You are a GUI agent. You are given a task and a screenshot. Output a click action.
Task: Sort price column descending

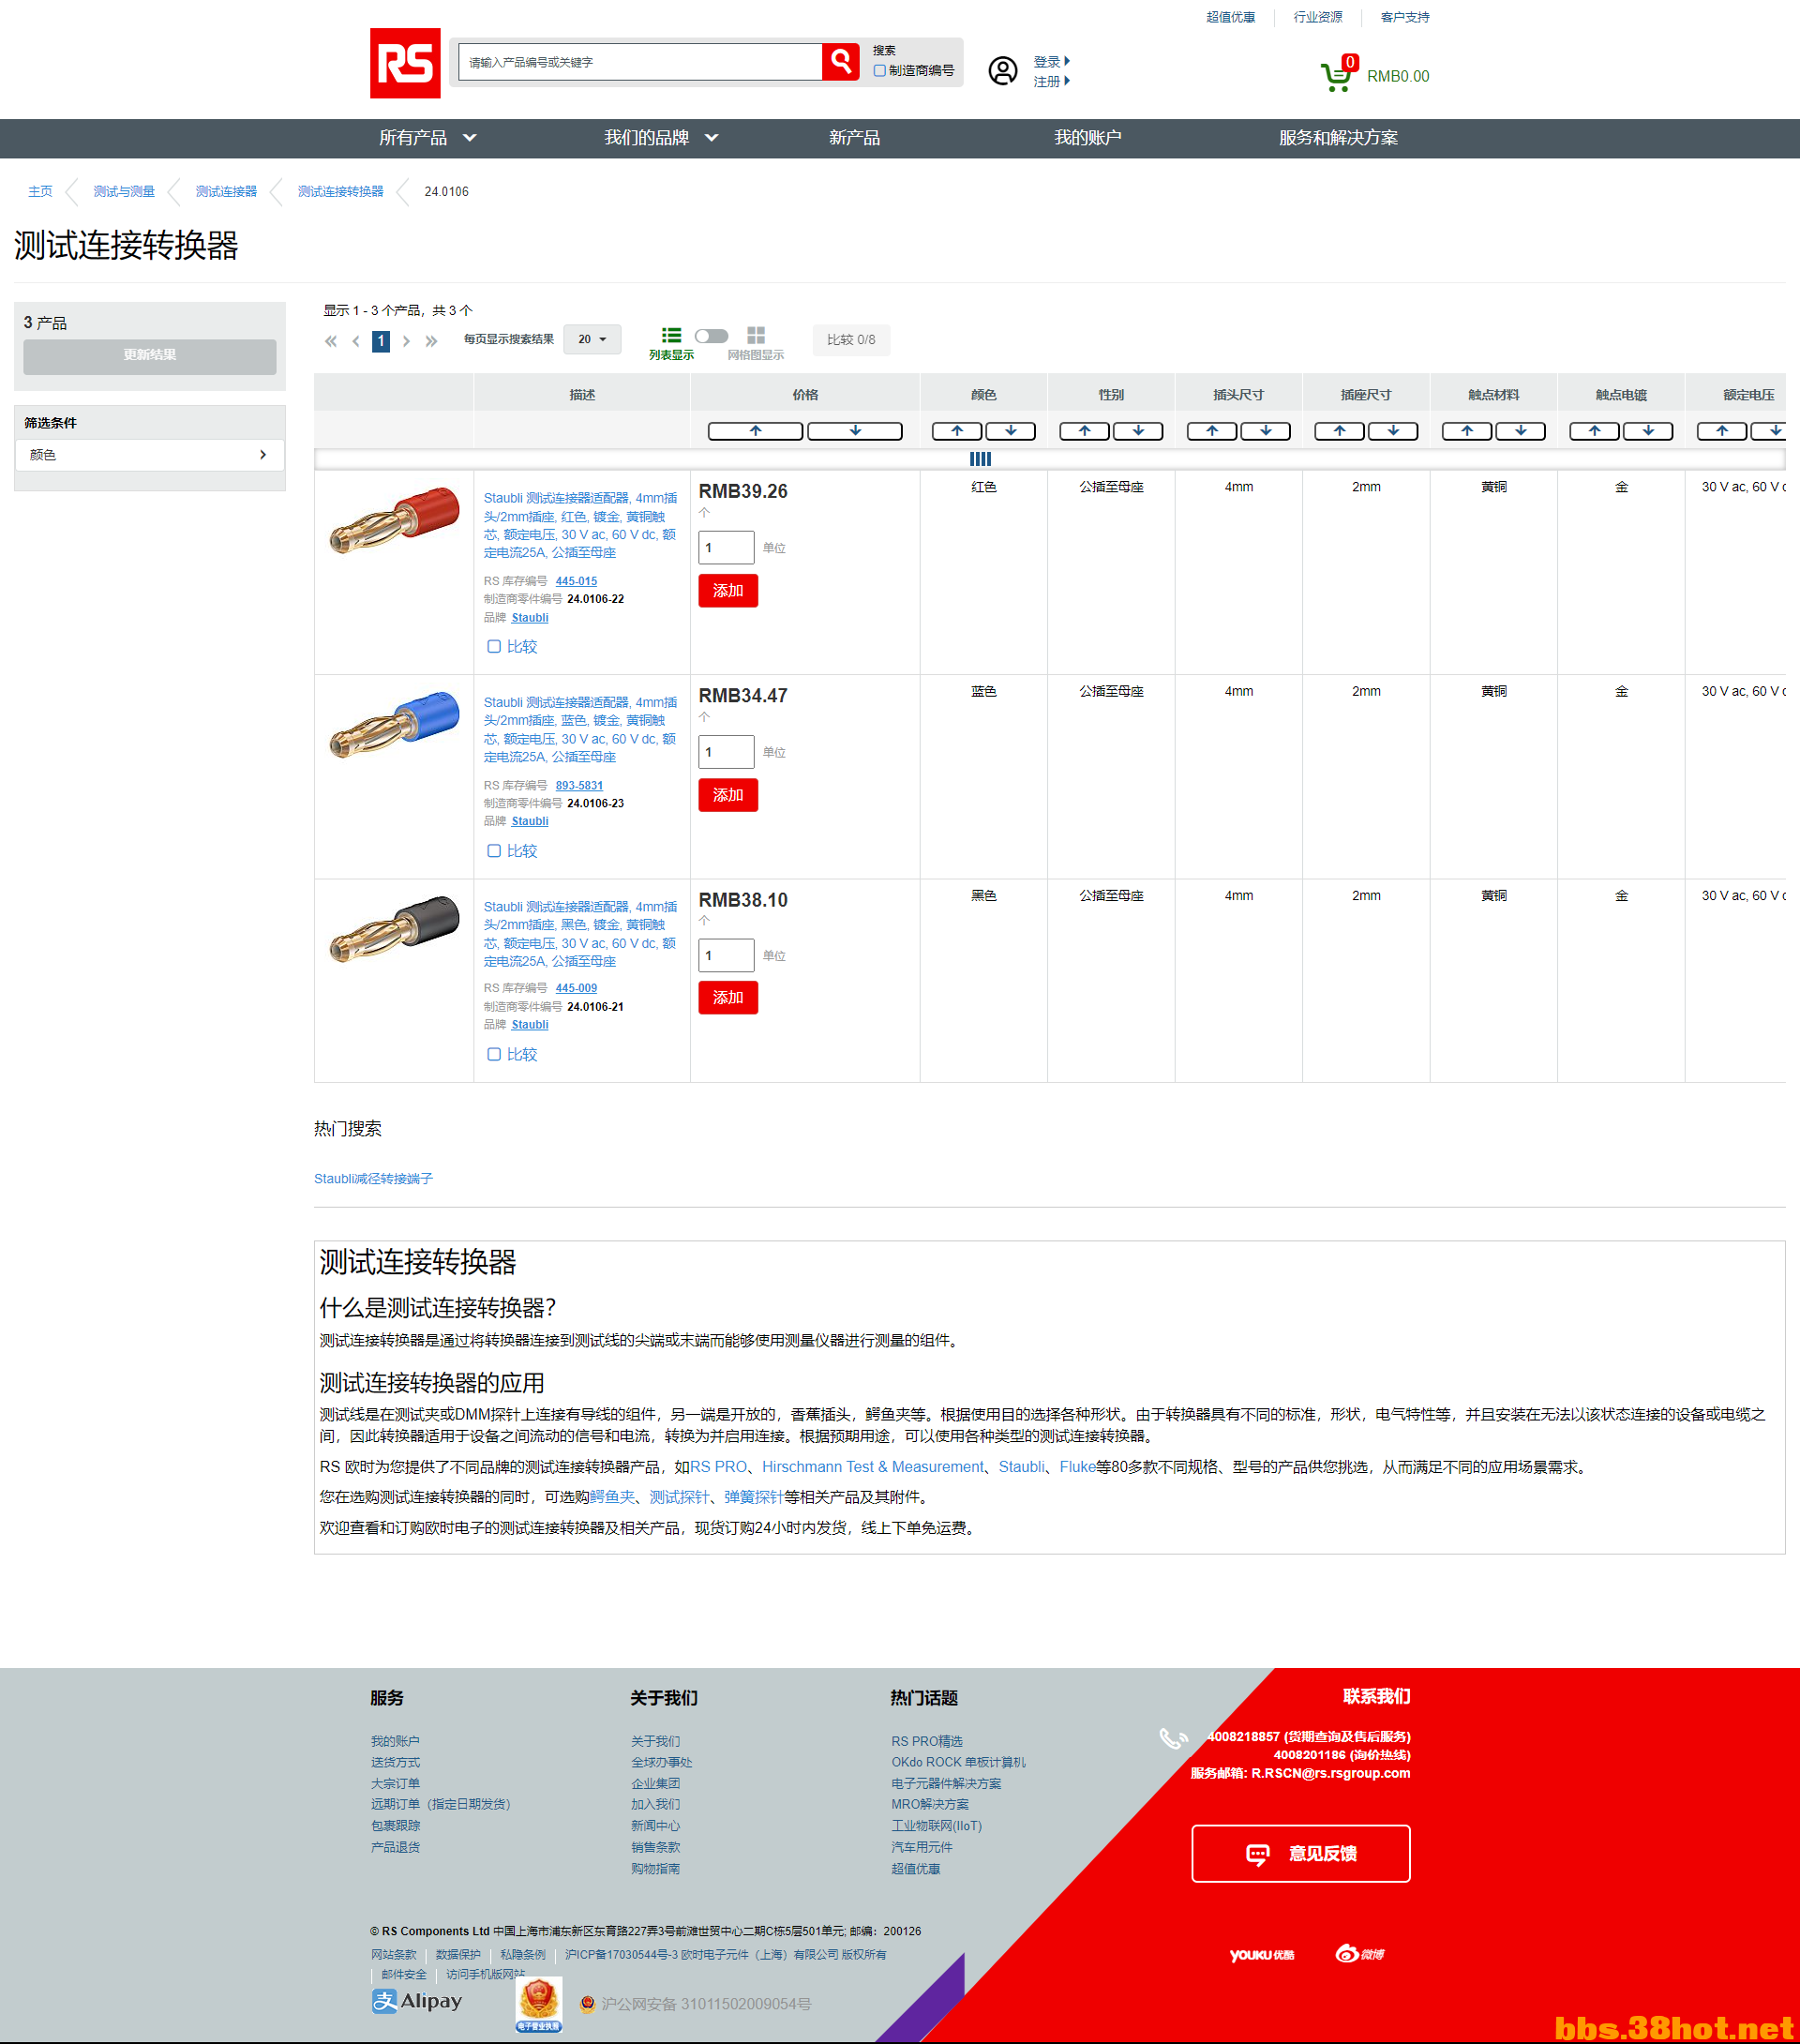coord(855,431)
